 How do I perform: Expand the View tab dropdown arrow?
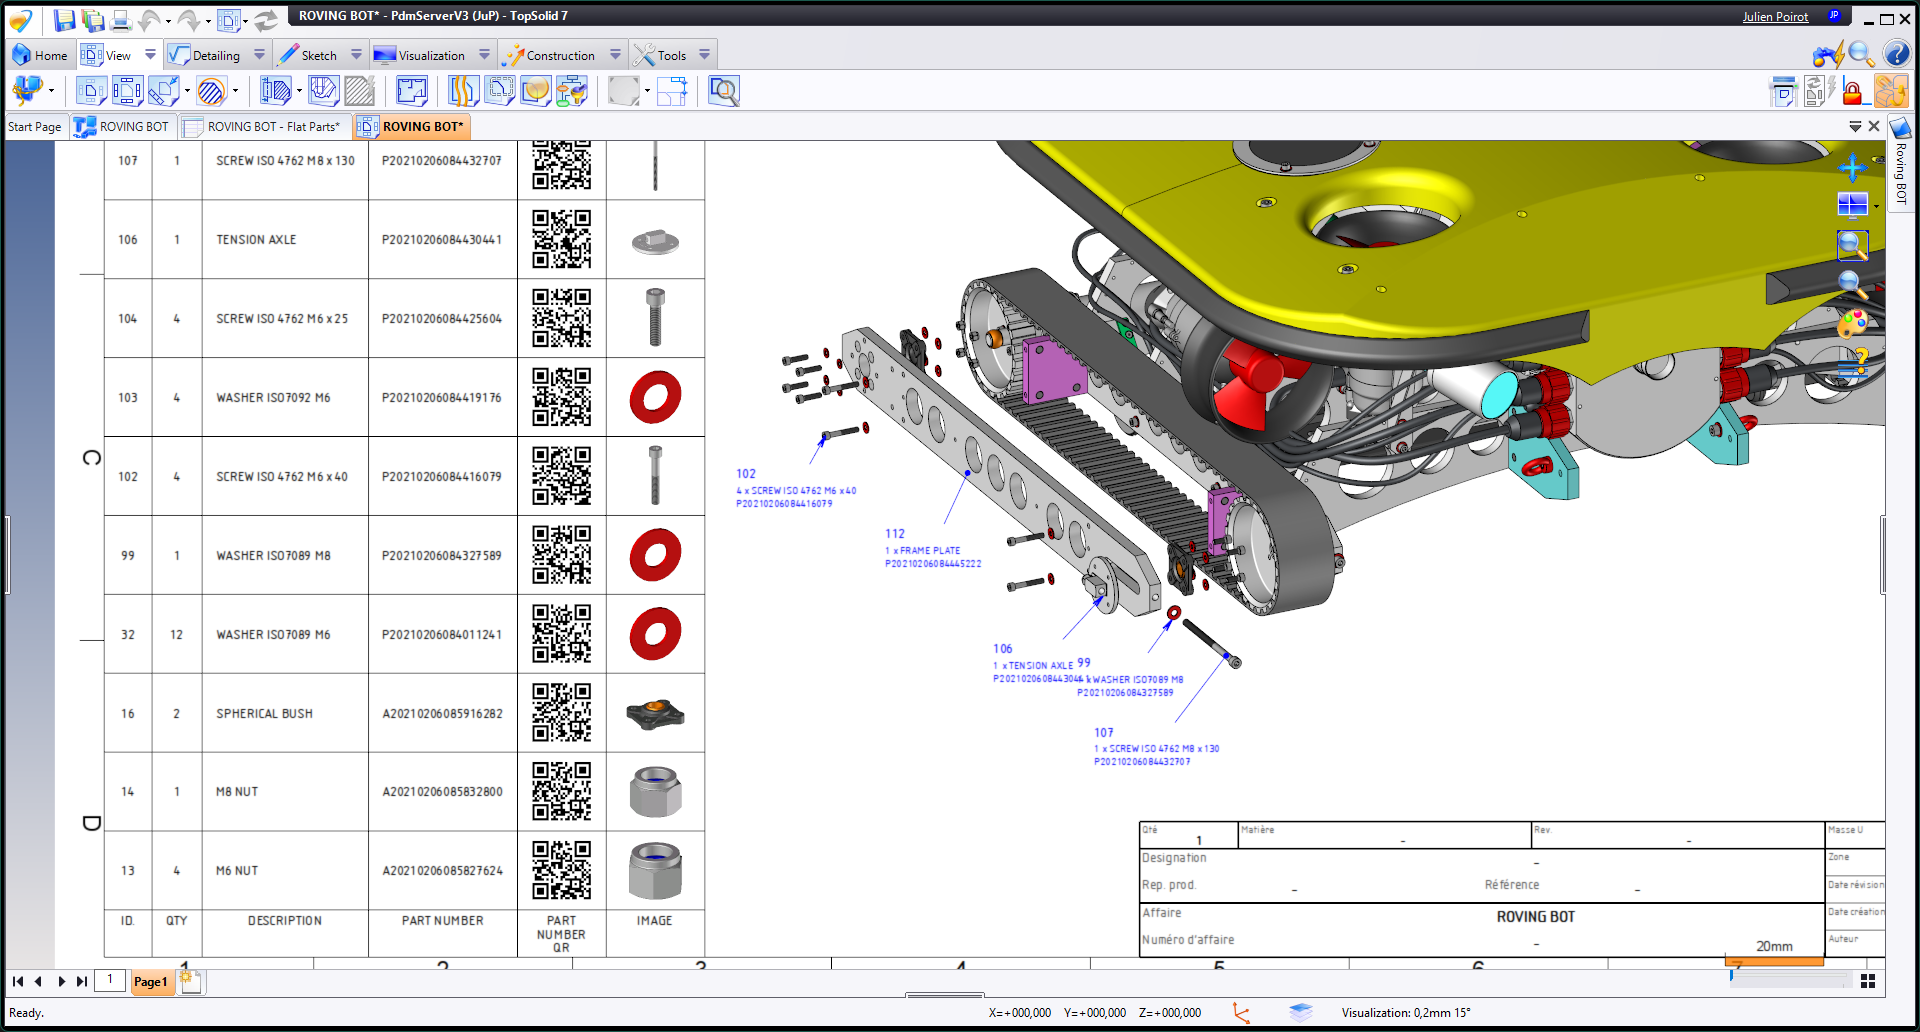pyautogui.click(x=150, y=55)
